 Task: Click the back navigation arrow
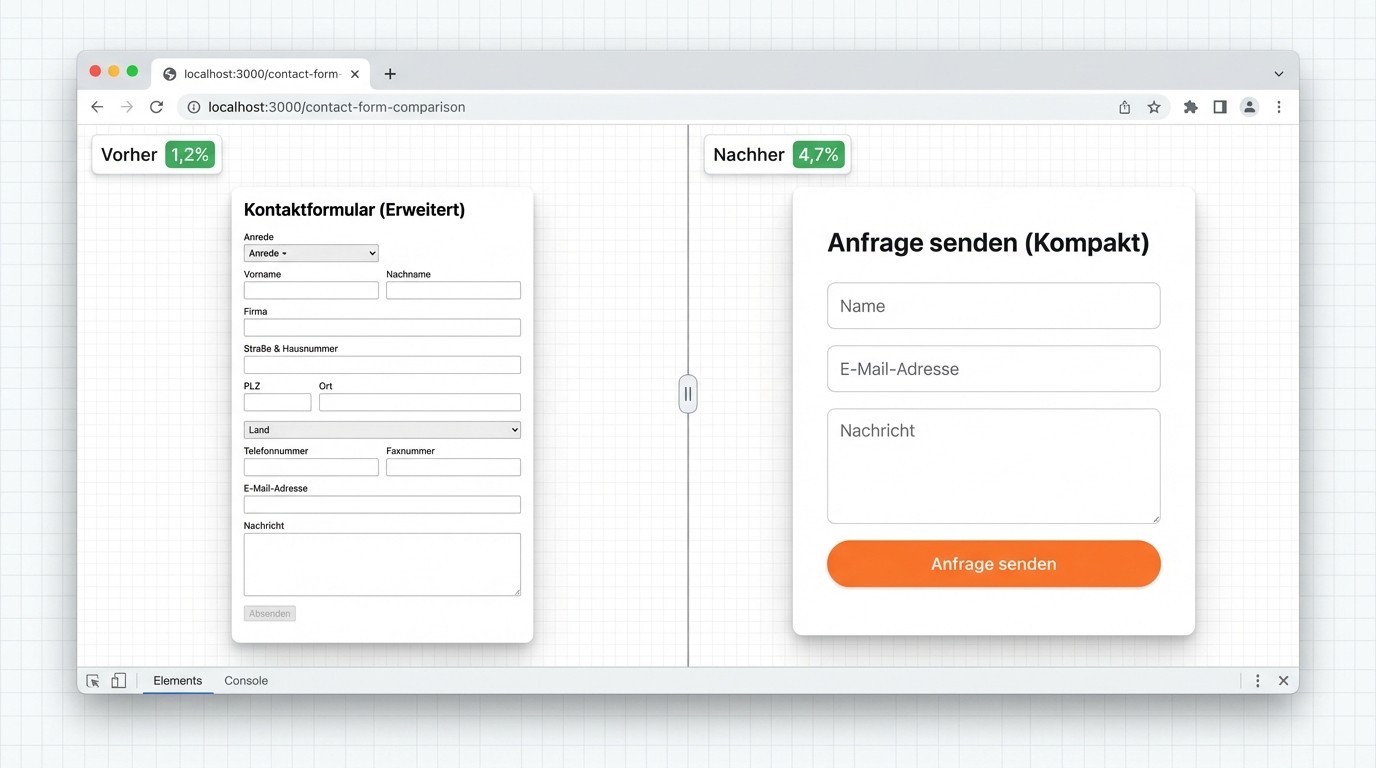click(x=96, y=106)
